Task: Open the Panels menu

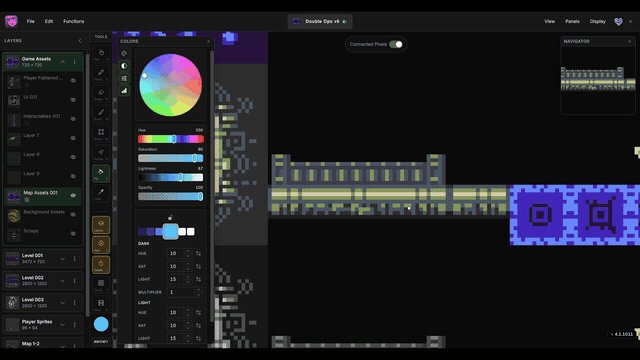Action: [x=572, y=21]
